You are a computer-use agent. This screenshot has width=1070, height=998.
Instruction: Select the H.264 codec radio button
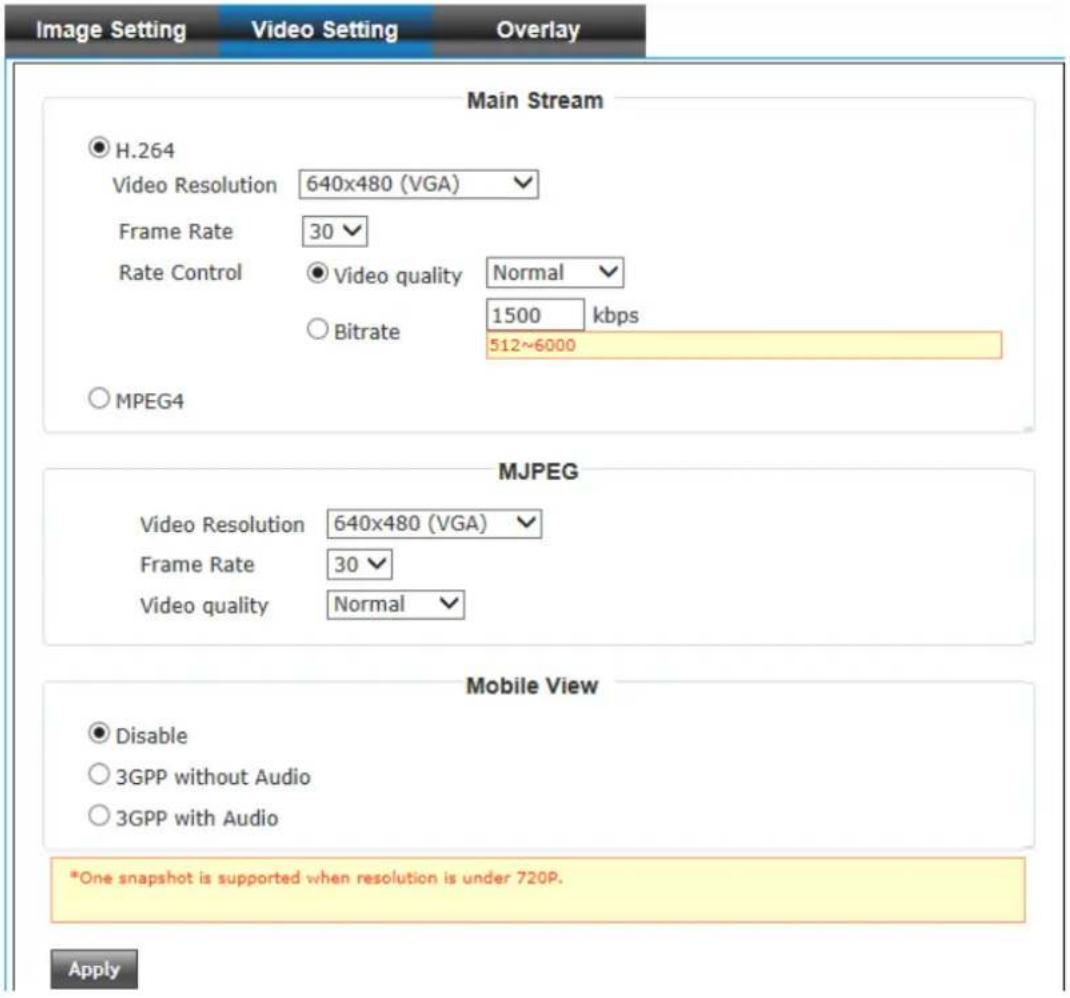[x=99, y=147]
